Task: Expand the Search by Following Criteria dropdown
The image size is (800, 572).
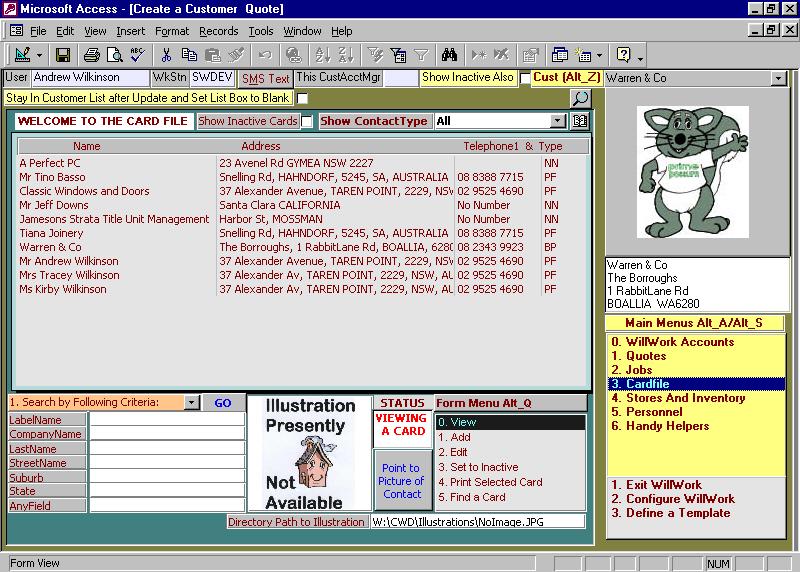Action: [x=191, y=402]
